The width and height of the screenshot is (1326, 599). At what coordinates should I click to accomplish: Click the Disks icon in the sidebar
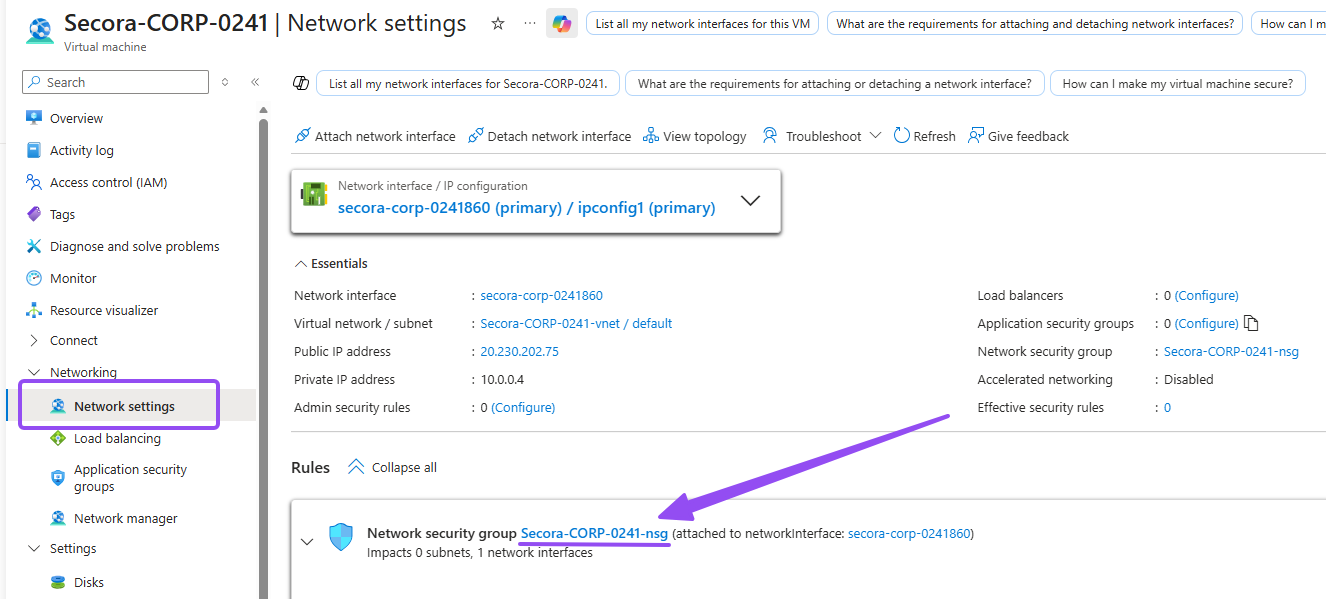pos(58,582)
